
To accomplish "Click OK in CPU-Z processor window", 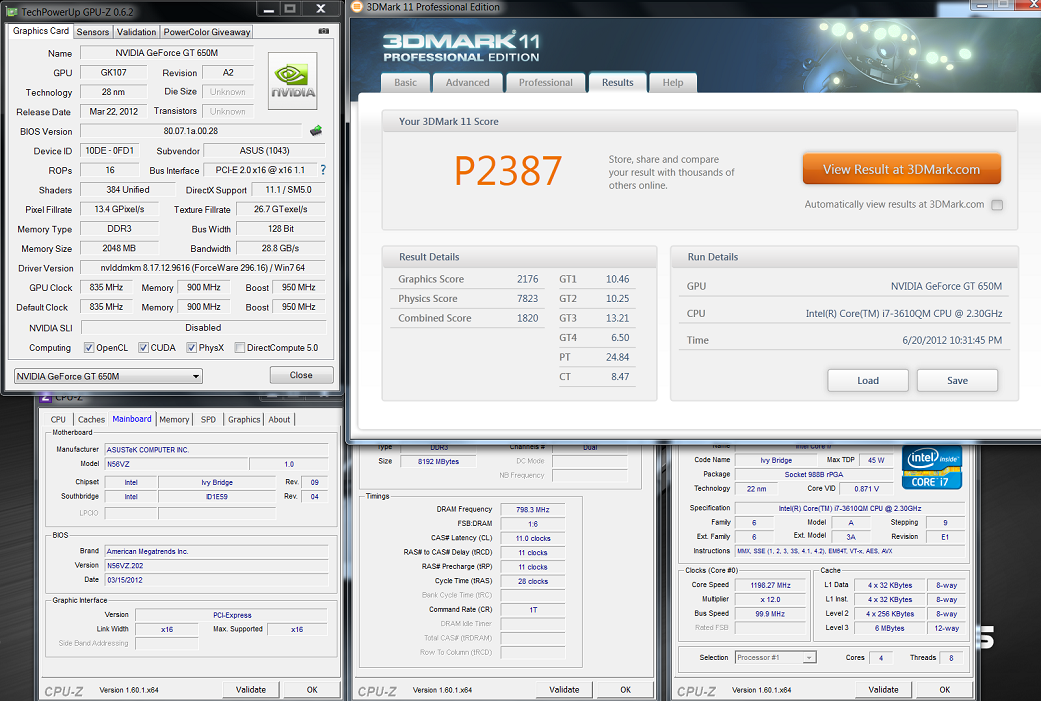I will [x=945, y=690].
